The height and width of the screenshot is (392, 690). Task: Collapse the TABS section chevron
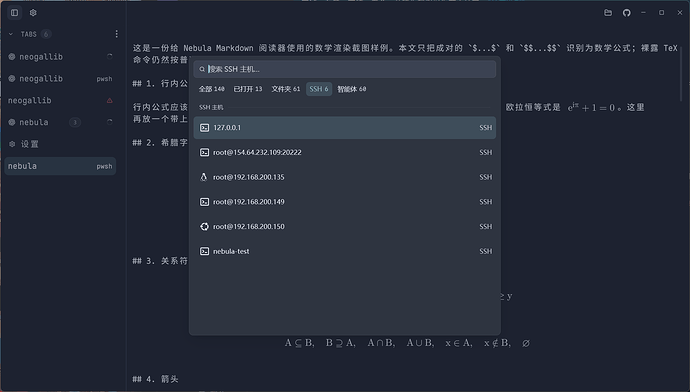click(x=11, y=34)
